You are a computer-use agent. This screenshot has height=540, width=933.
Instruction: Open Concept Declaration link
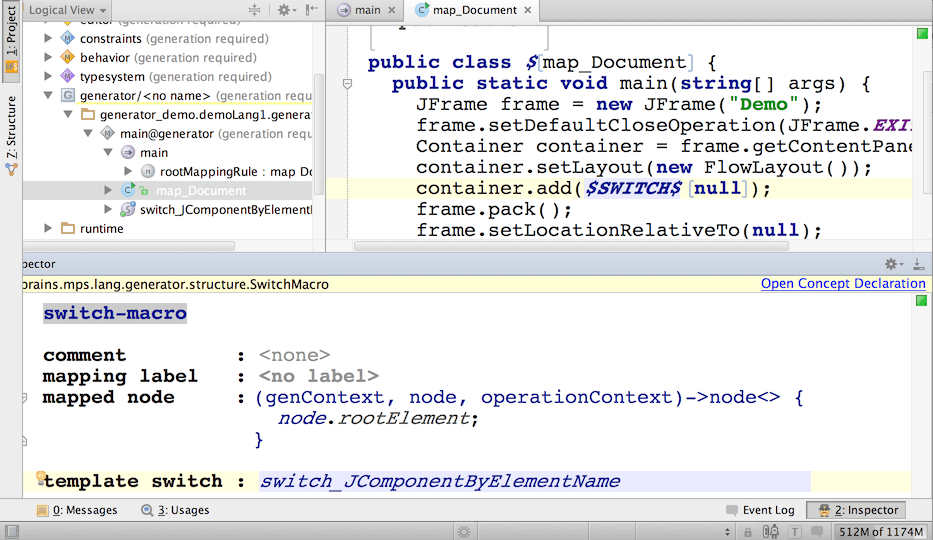pyautogui.click(x=843, y=284)
